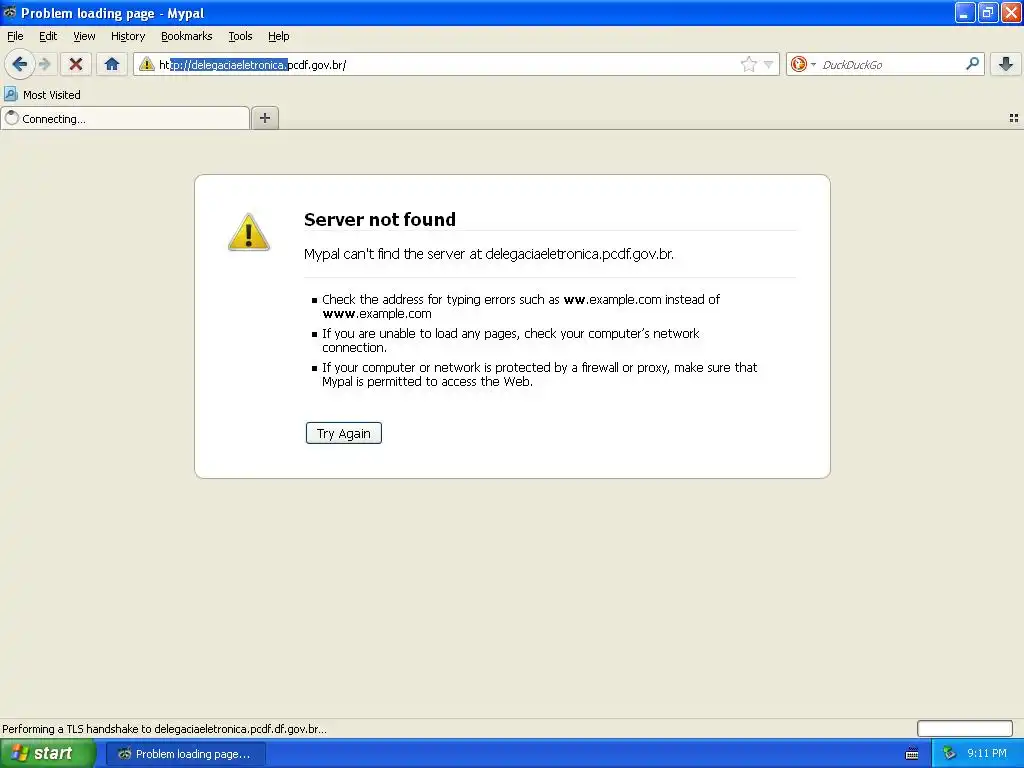Click the empty progress box in status bar

[x=965, y=728]
